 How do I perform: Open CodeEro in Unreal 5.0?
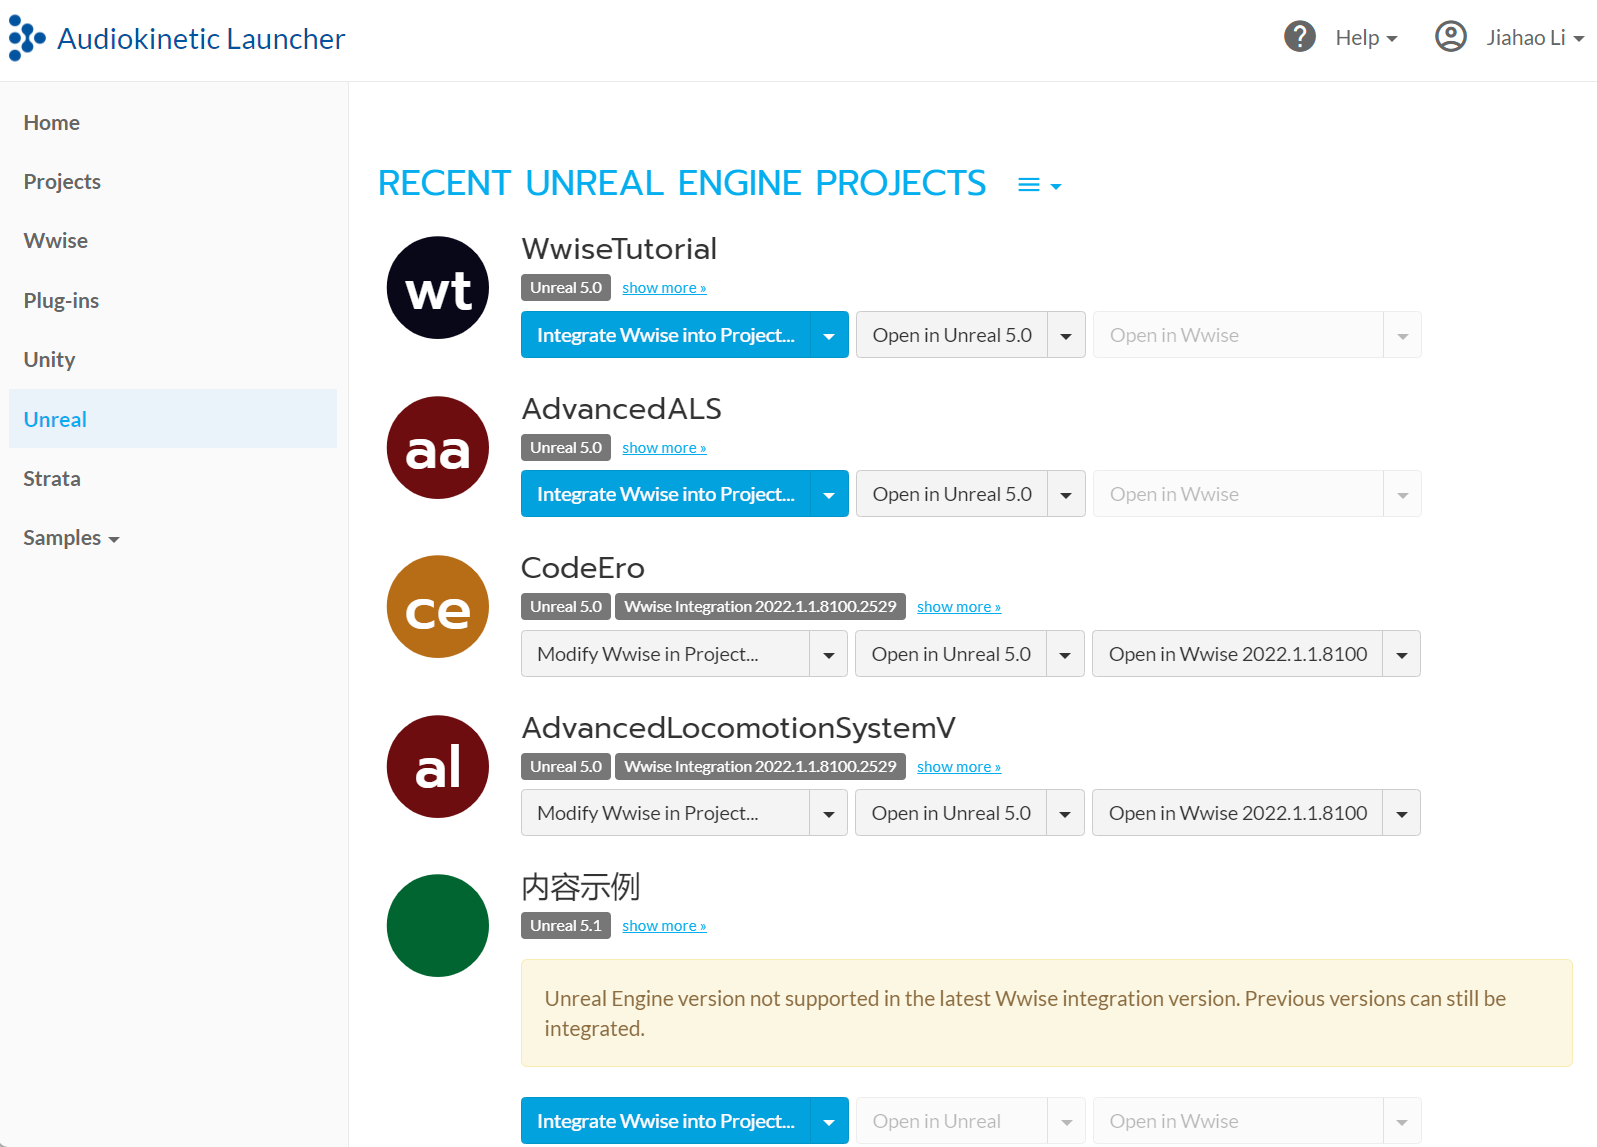pos(951,654)
